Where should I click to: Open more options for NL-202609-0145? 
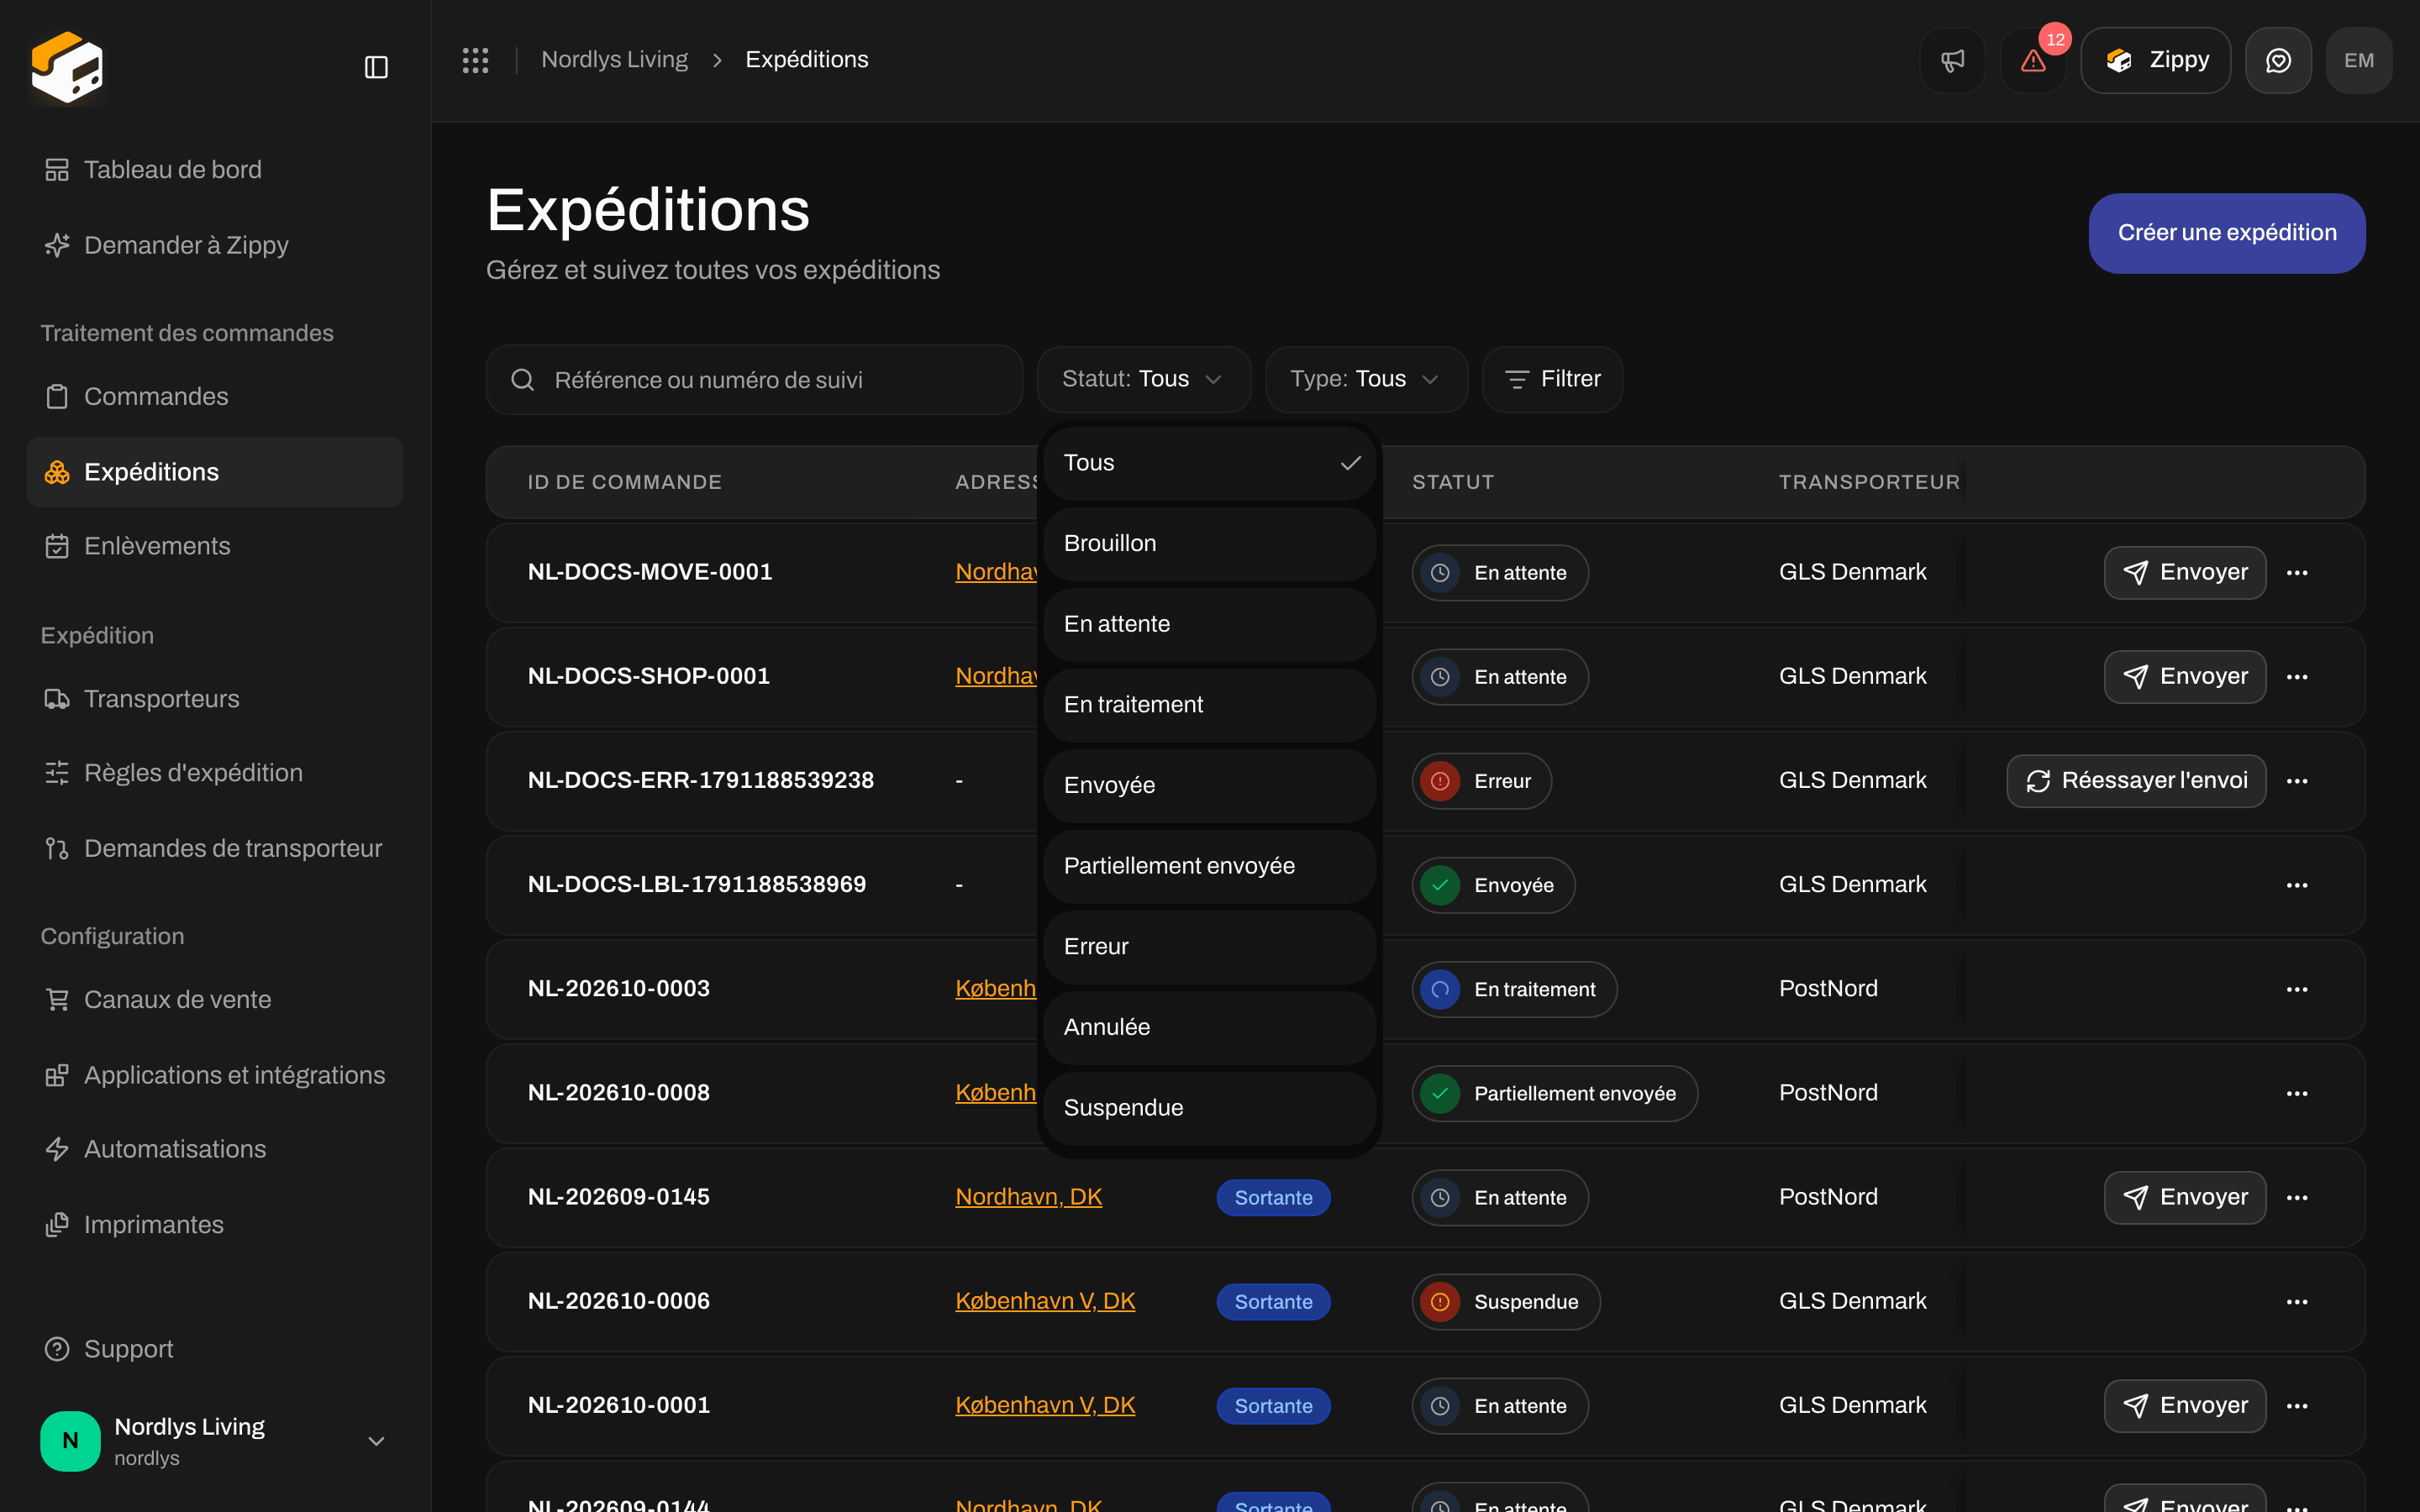click(2297, 1197)
